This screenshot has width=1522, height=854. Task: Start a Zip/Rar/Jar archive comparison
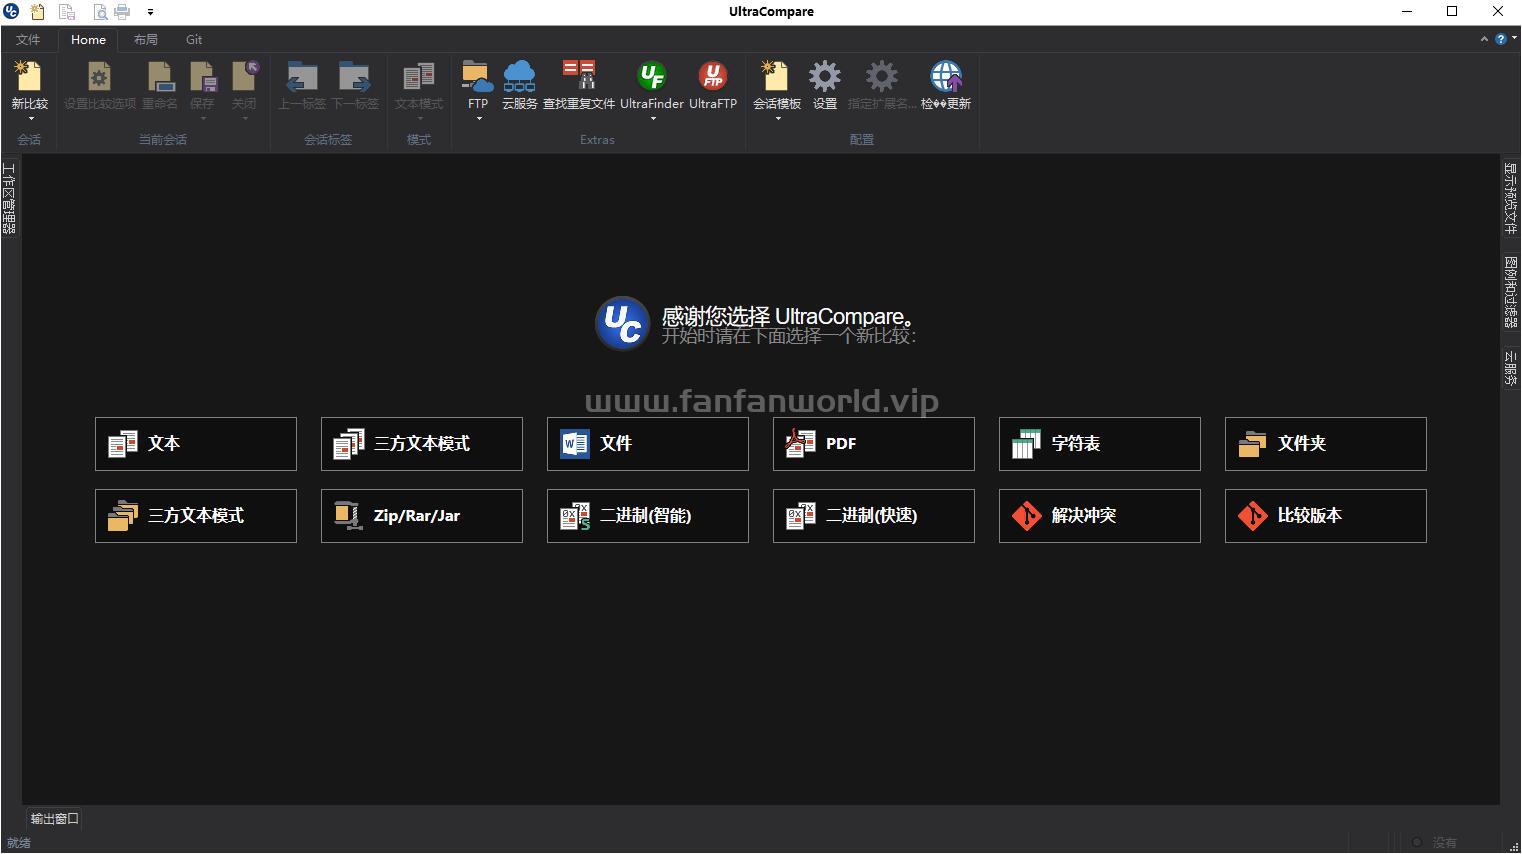[421, 516]
